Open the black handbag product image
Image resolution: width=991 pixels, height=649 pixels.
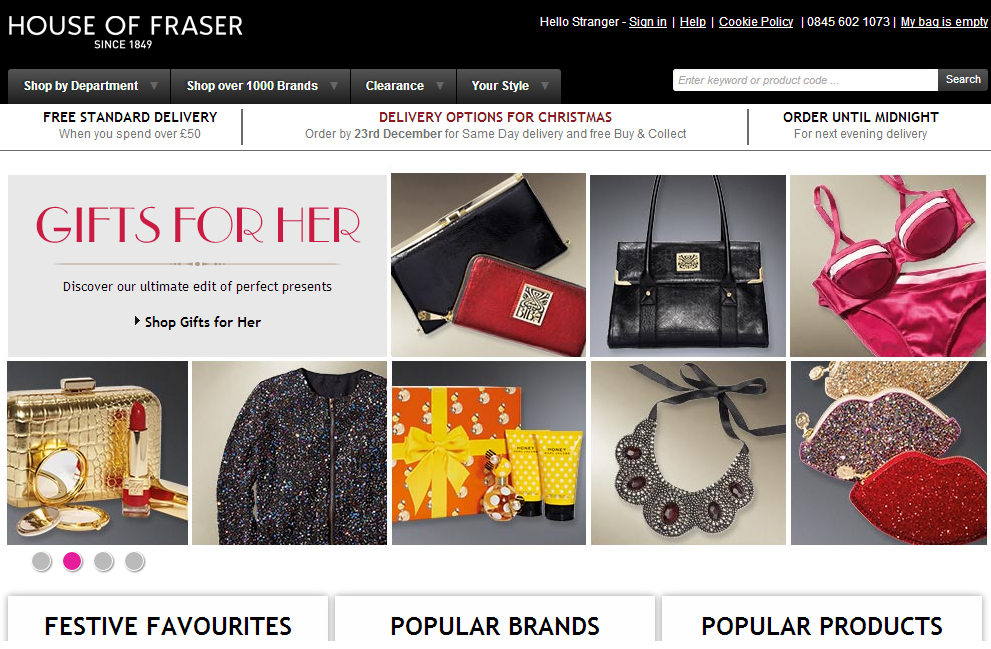[688, 266]
